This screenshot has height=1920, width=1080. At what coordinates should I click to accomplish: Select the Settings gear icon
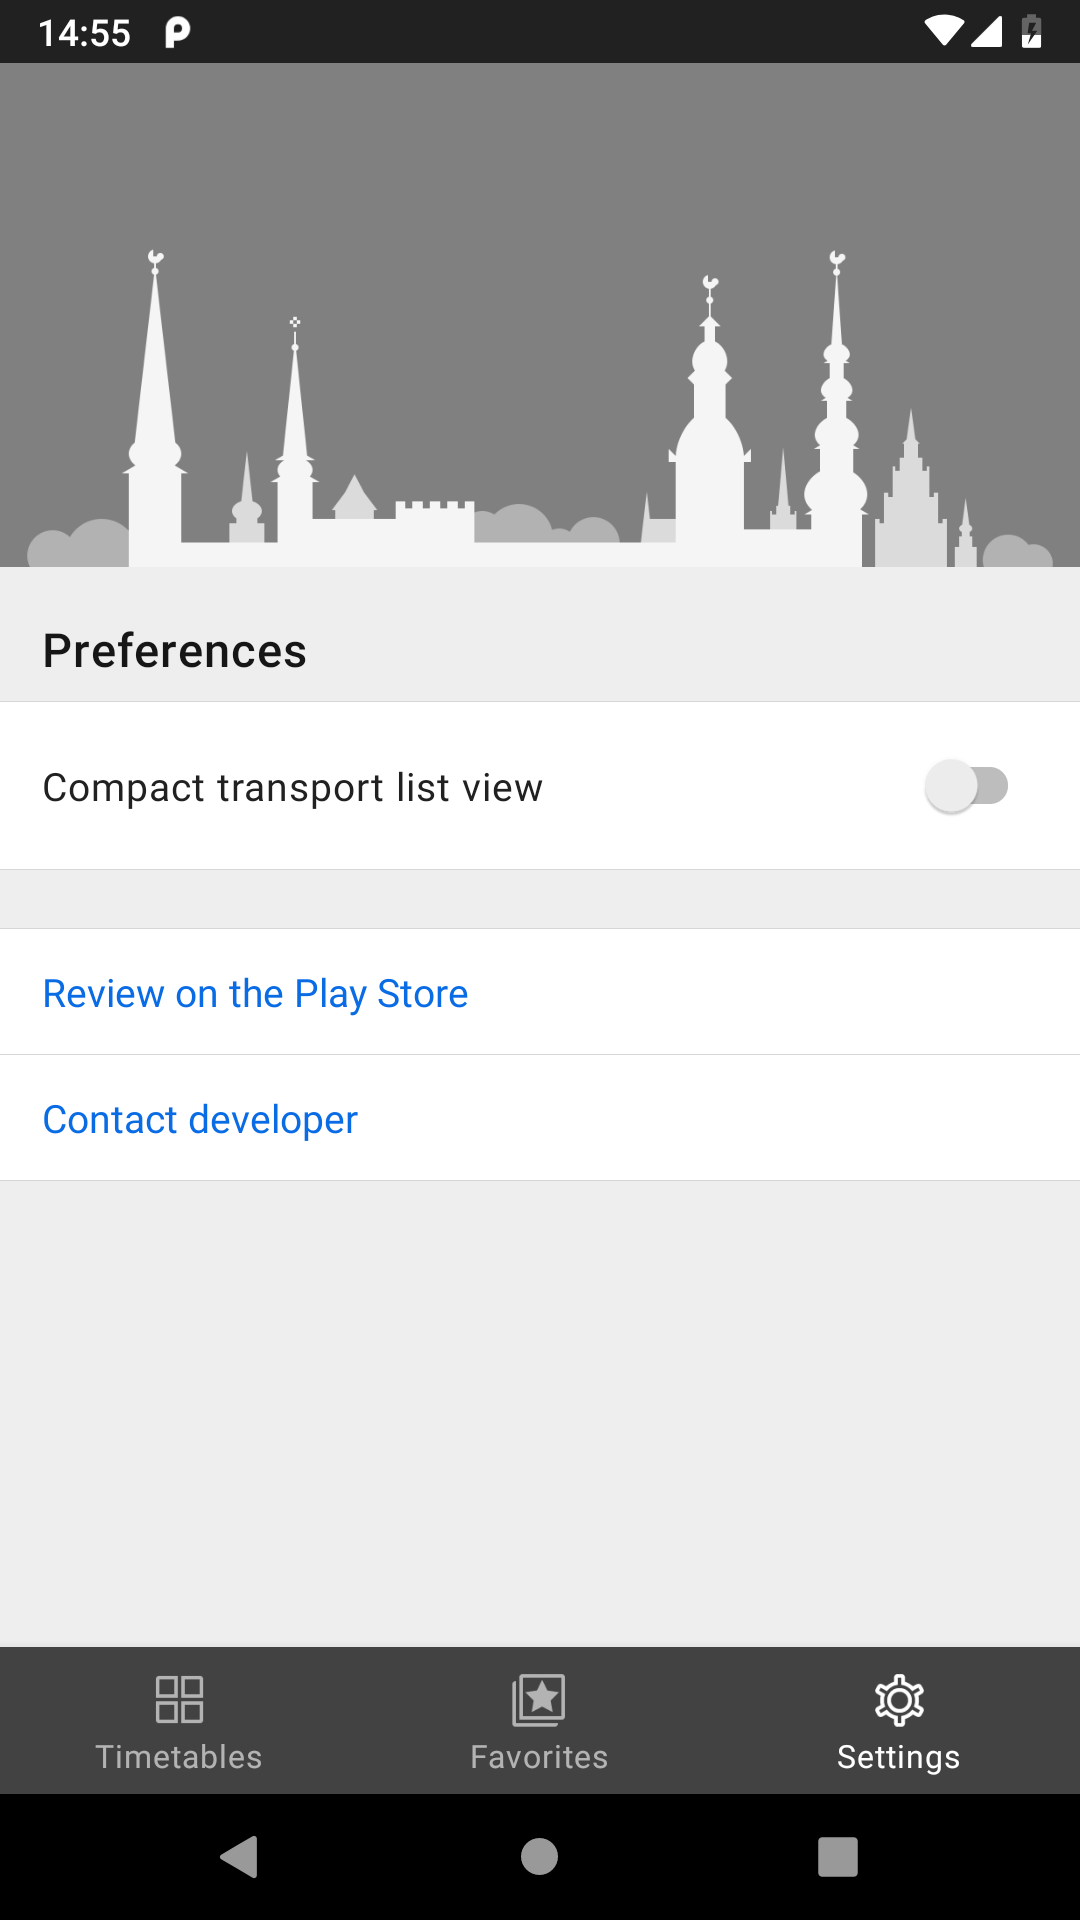[x=899, y=1700]
